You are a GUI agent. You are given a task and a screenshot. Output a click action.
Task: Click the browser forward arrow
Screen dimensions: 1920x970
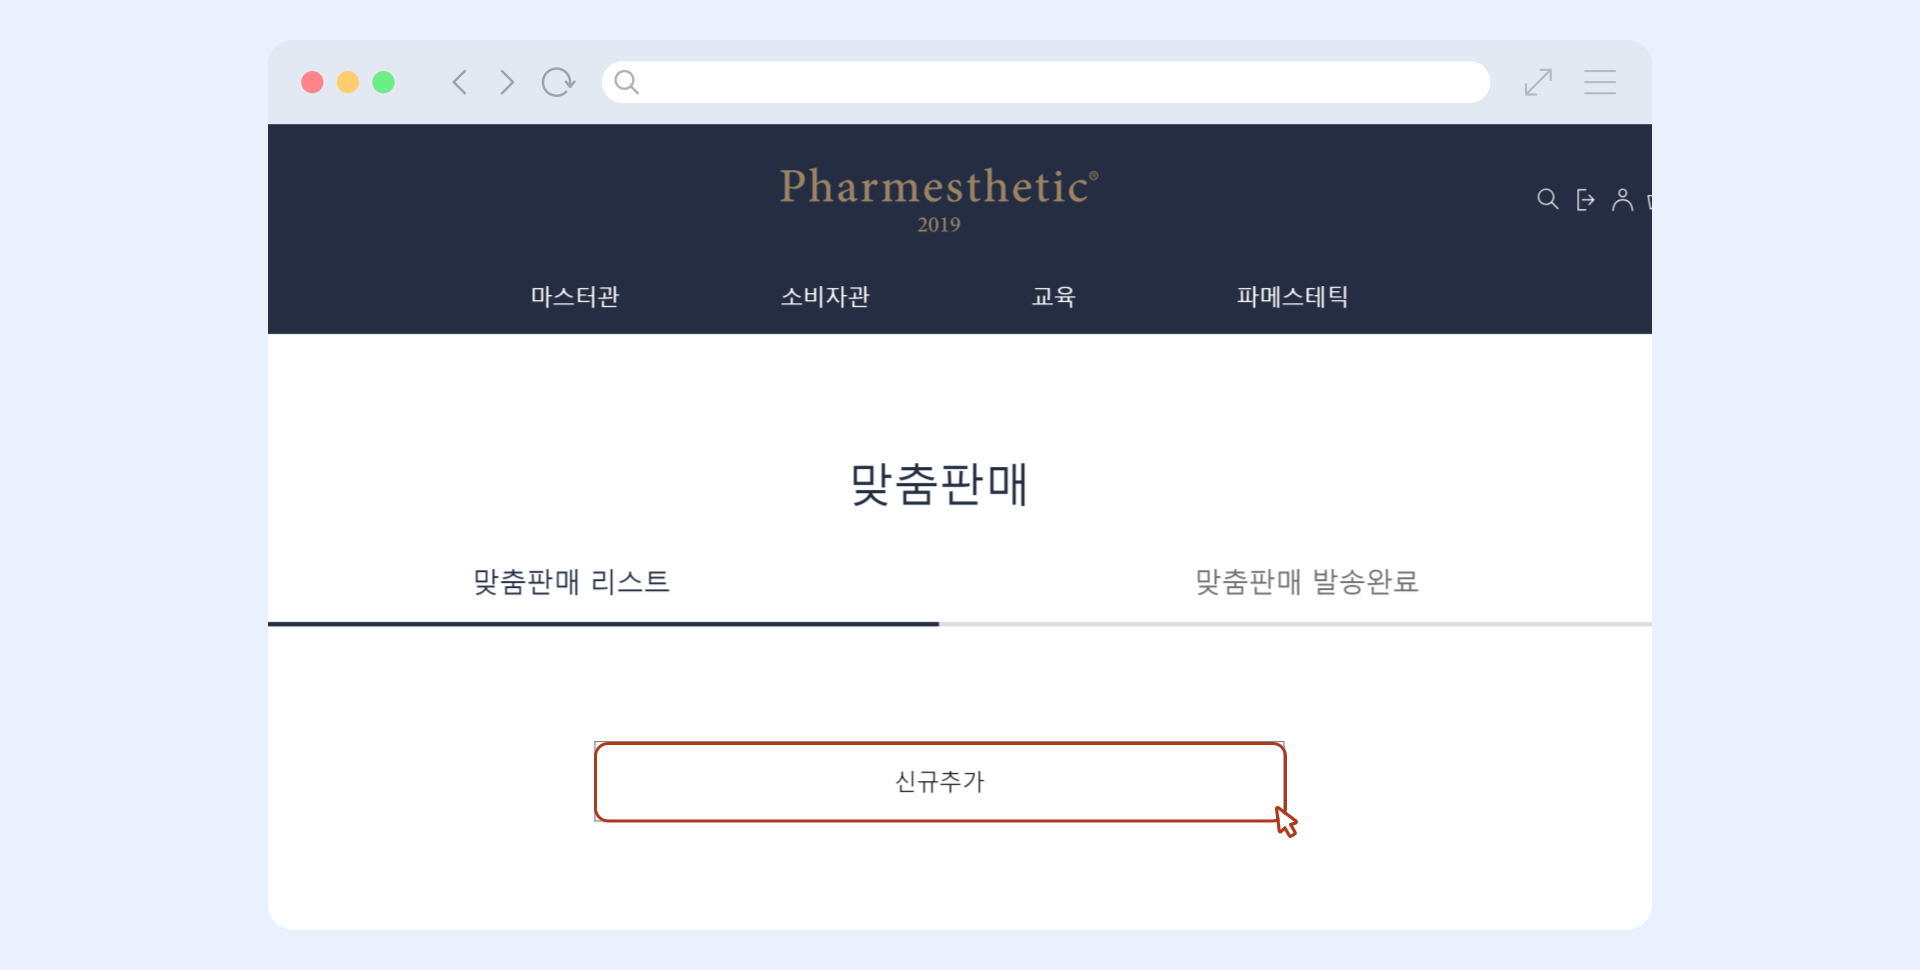point(507,82)
